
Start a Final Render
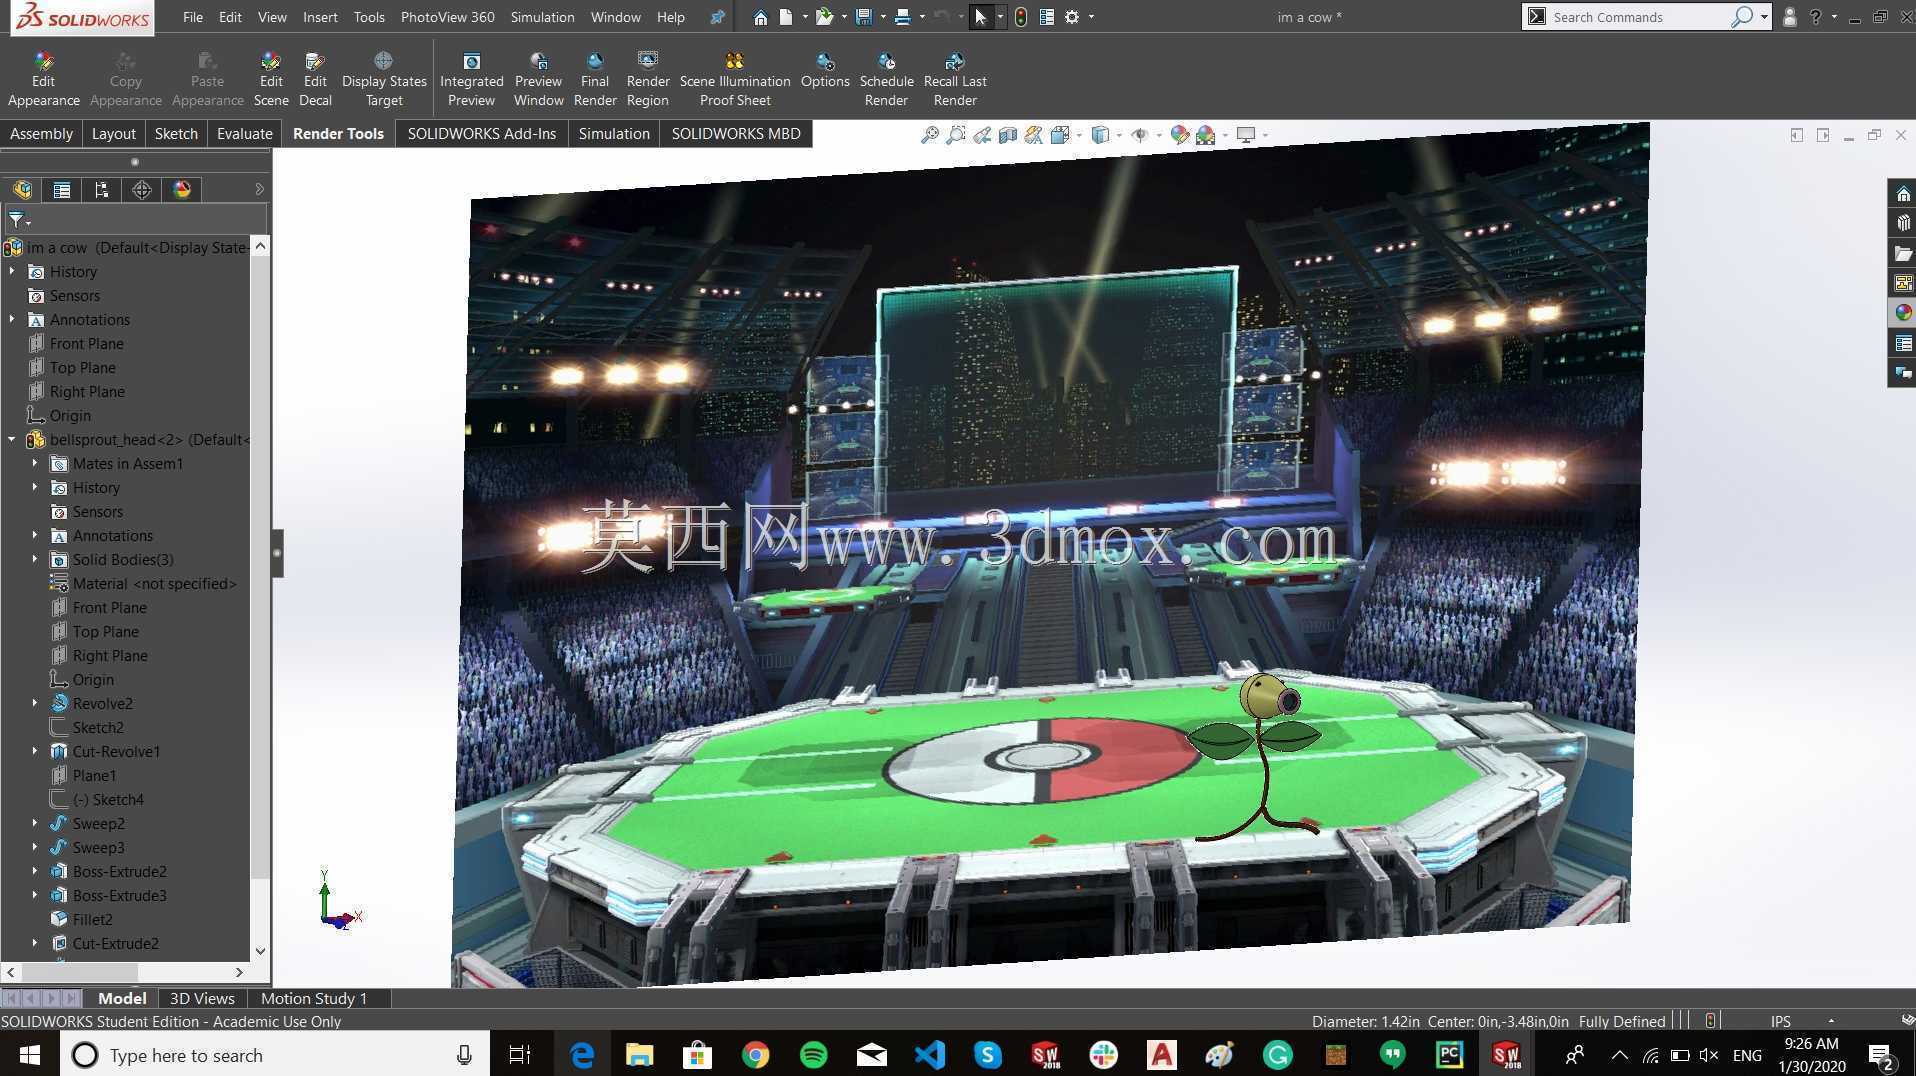coord(595,79)
